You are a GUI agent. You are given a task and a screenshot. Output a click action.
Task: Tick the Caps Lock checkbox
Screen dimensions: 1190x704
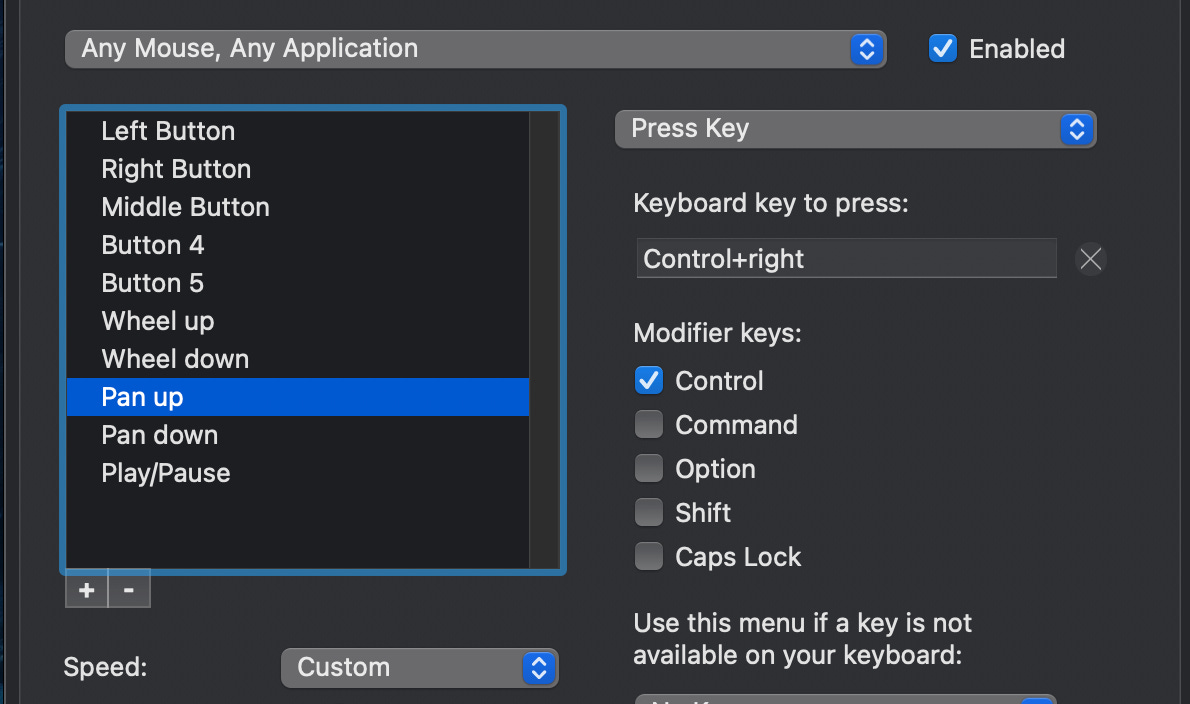coord(649,557)
